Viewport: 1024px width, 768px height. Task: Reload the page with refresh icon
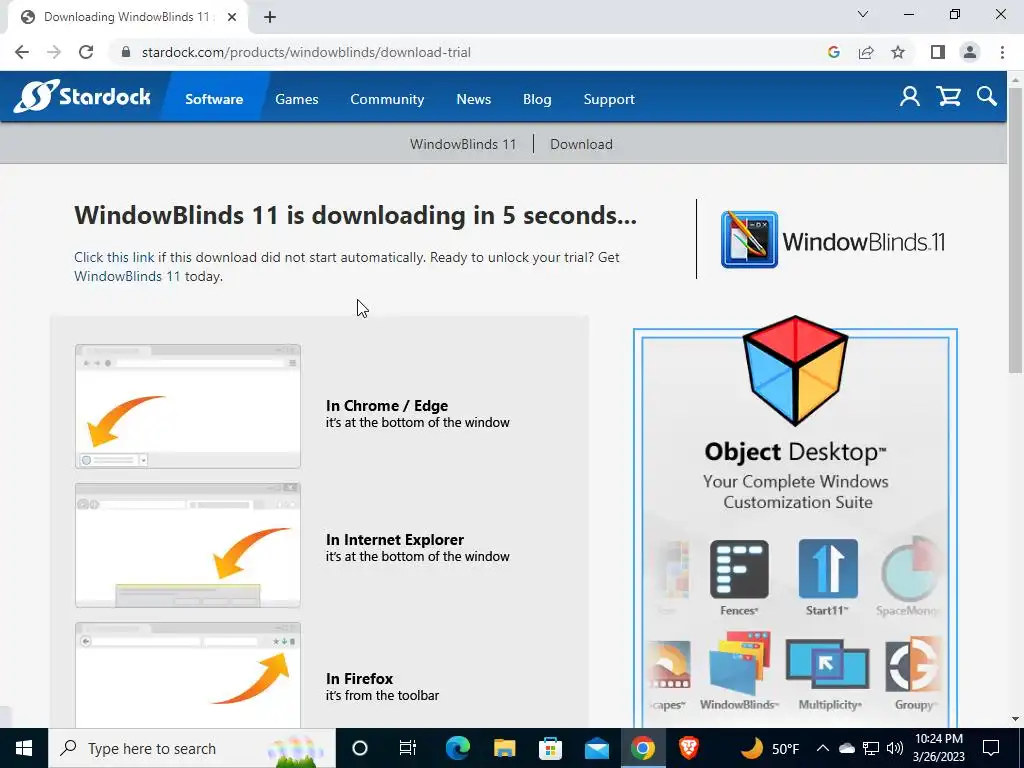click(86, 52)
